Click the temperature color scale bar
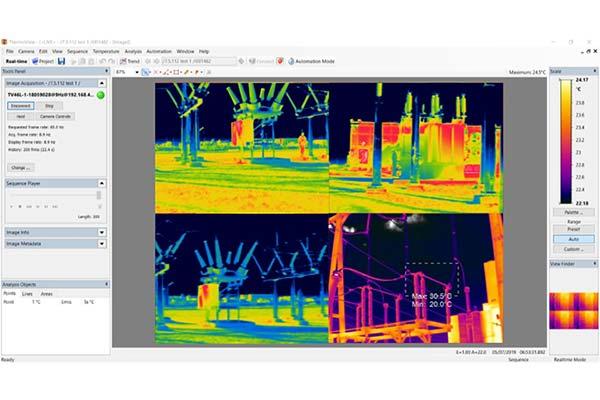Image resolution: width=600 pixels, height=400 pixels. (x=566, y=140)
